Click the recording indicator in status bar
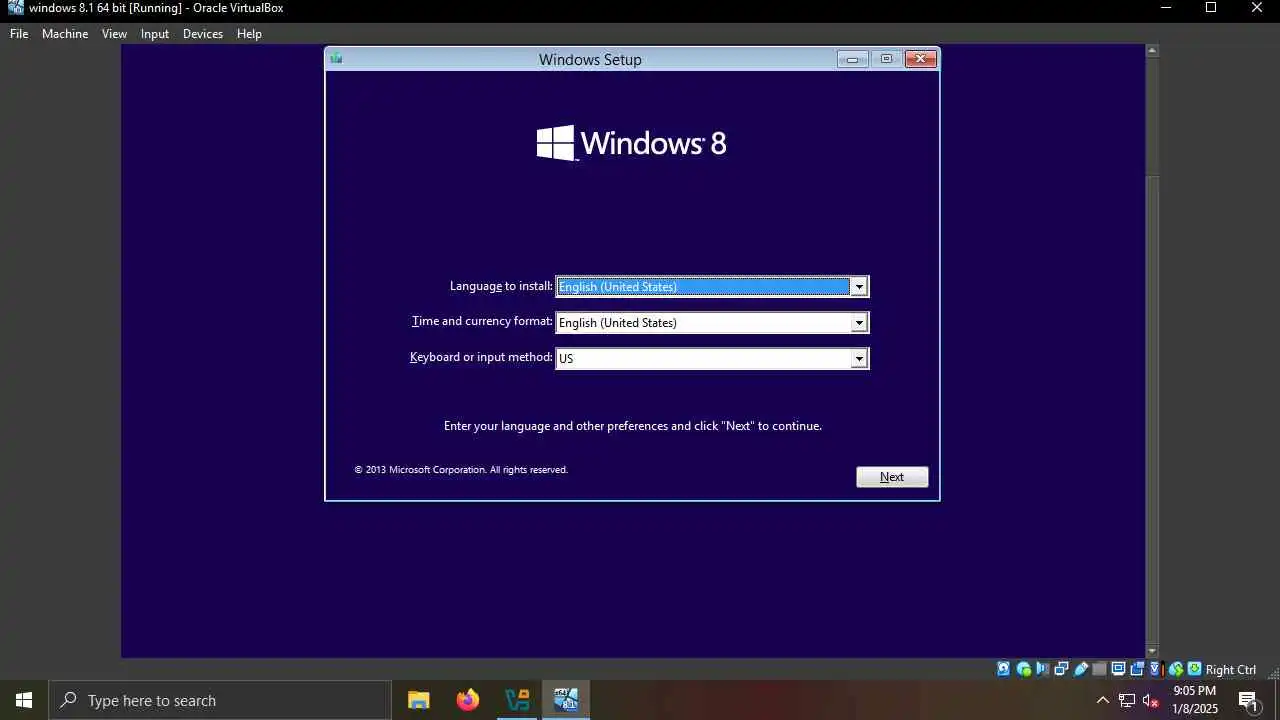This screenshot has width=1280, height=720. [x=1137, y=669]
